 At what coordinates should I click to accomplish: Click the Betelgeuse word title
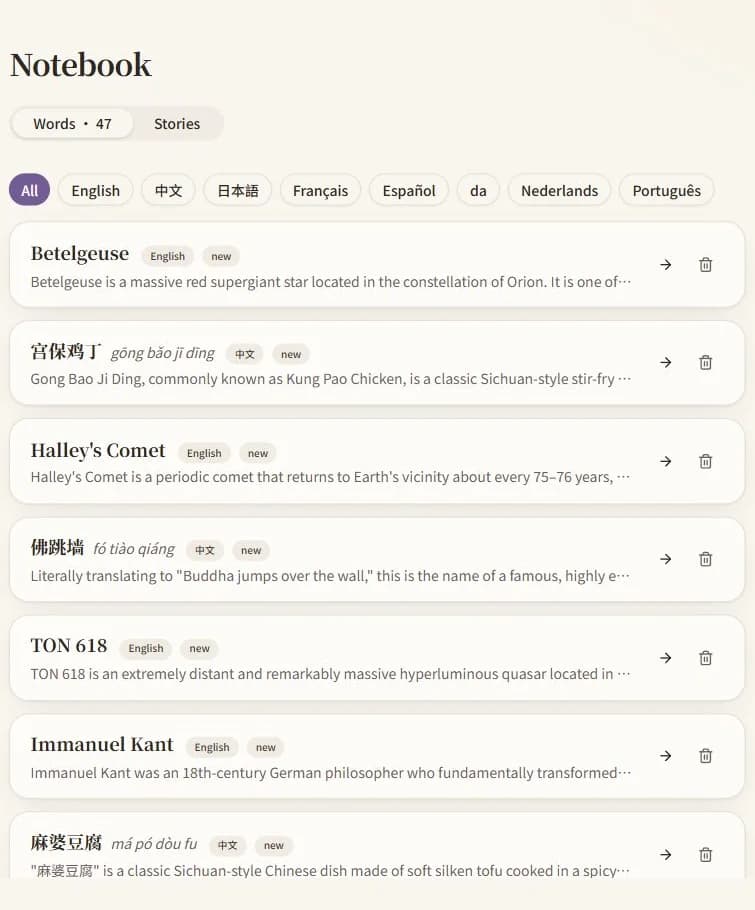click(x=80, y=254)
